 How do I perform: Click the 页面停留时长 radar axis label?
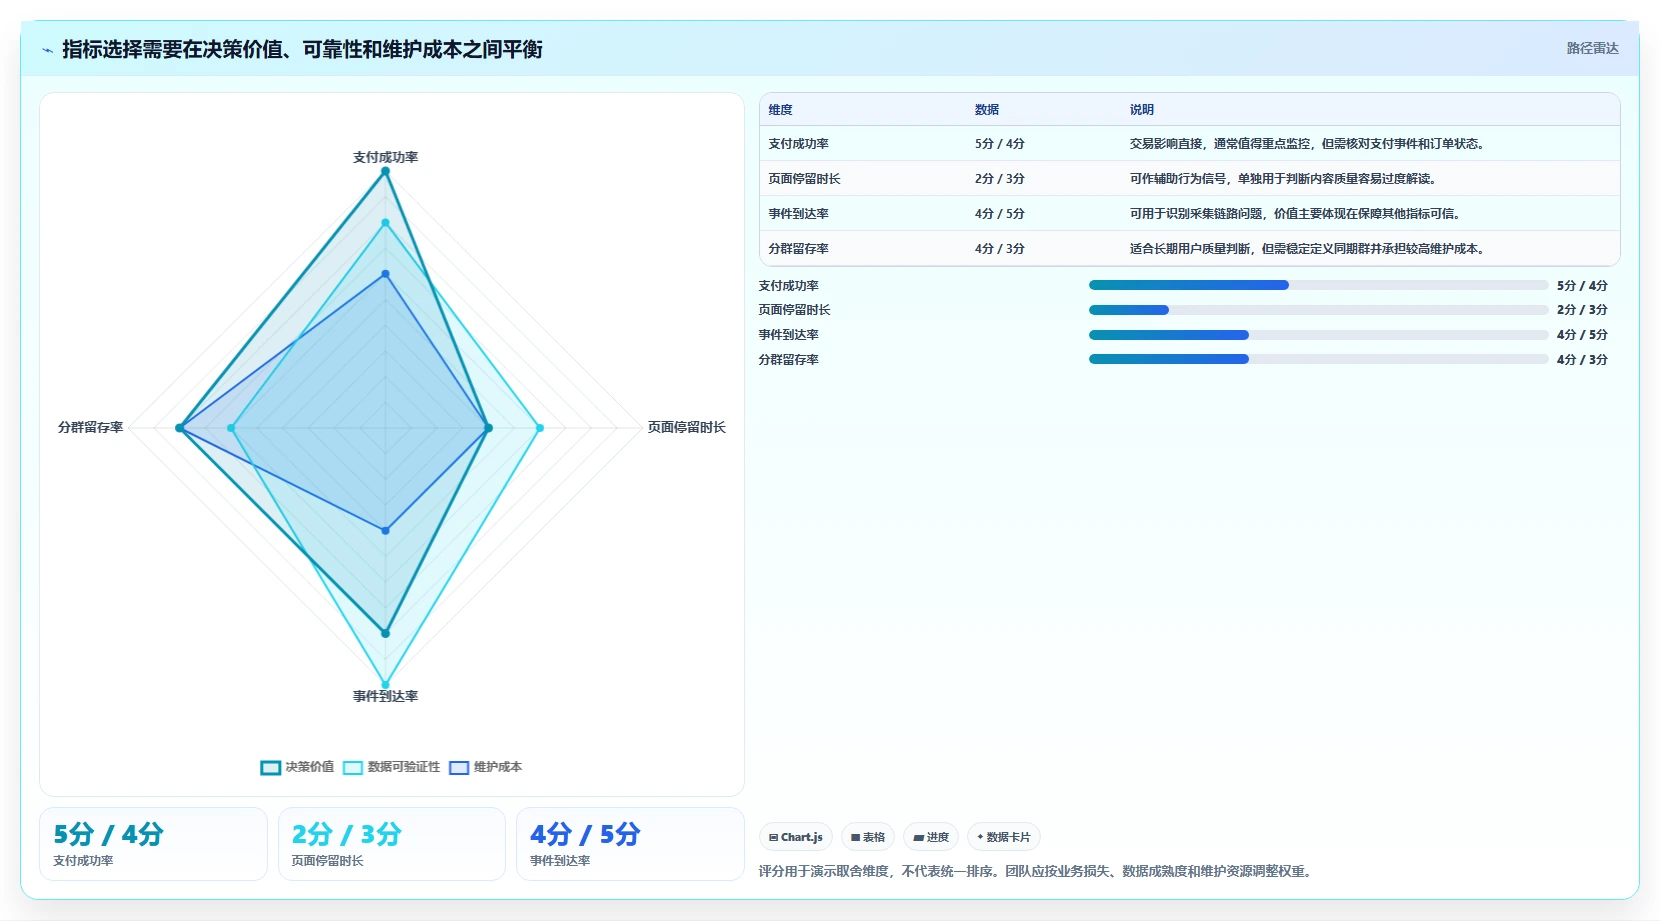686,427
